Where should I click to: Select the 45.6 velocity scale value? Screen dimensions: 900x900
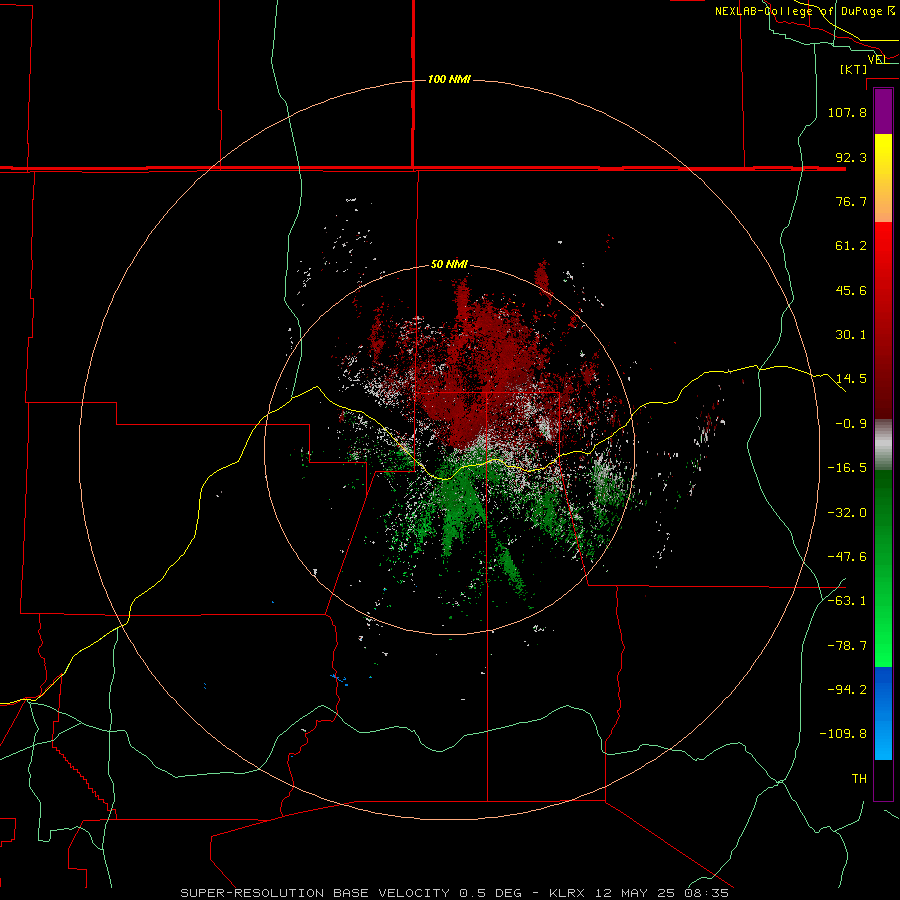[x=851, y=290]
